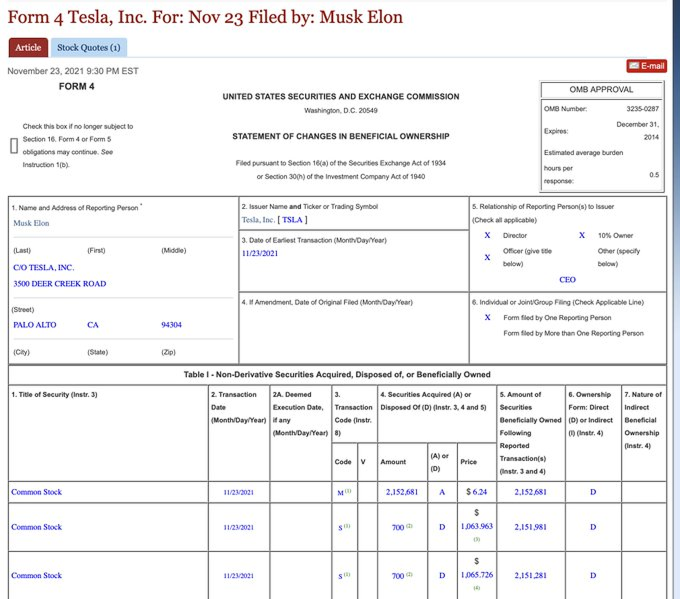
Task: Click the 1,063.963 price value
Action: (x=477, y=526)
